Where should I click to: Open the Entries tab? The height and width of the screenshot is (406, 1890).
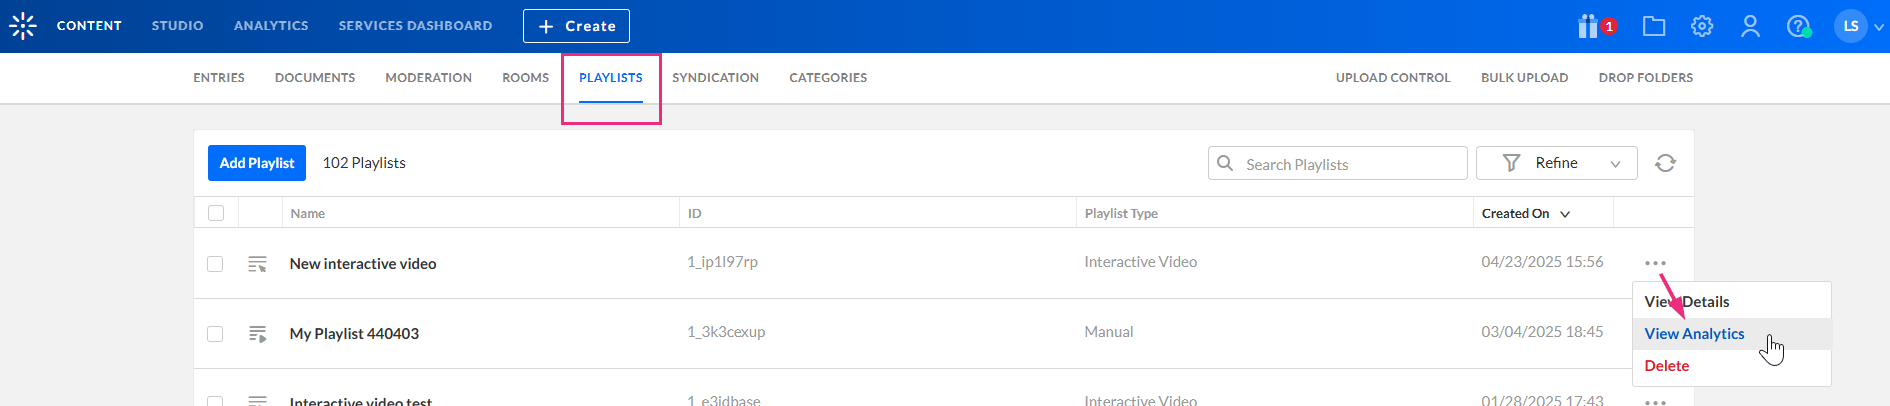pyautogui.click(x=219, y=78)
